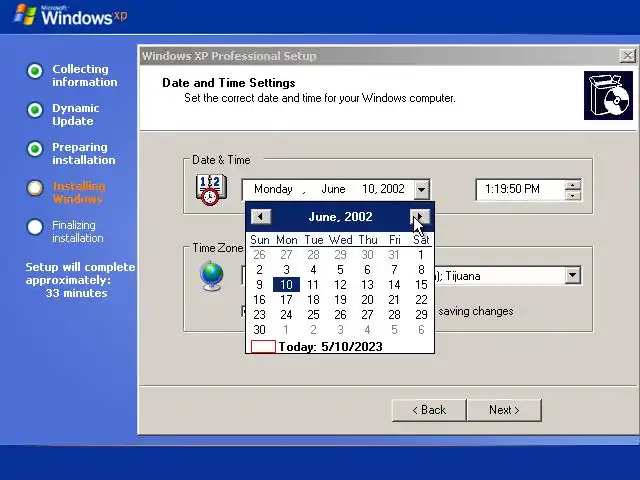This screenshot has height=480, width=640.
Task: Choose June 9 on the calendar
Action: (x=259, y=284)
